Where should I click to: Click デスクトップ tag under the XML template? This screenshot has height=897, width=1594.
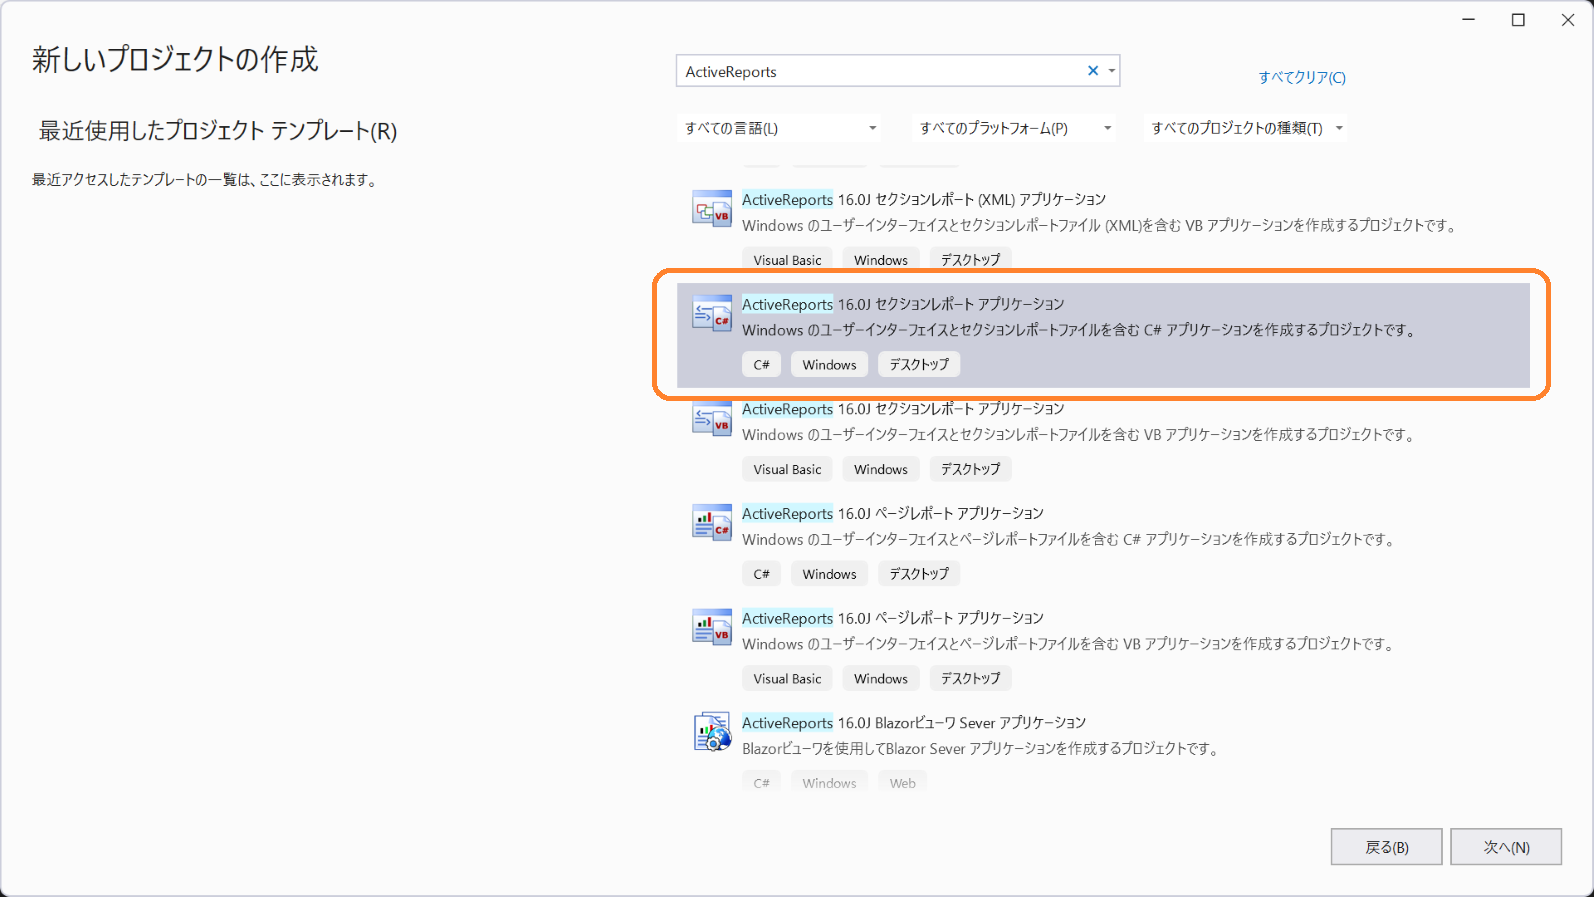pyautogui.click(x=970, y=260)
